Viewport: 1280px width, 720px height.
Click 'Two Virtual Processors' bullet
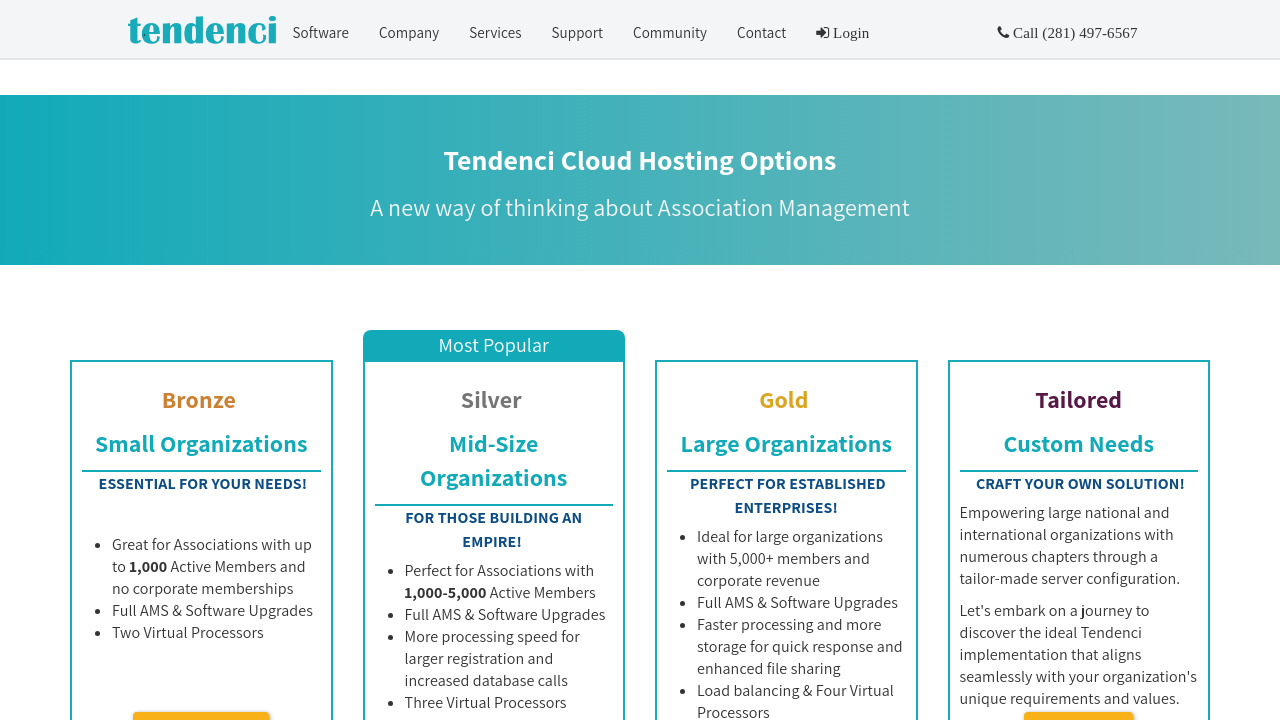point(188,633)
